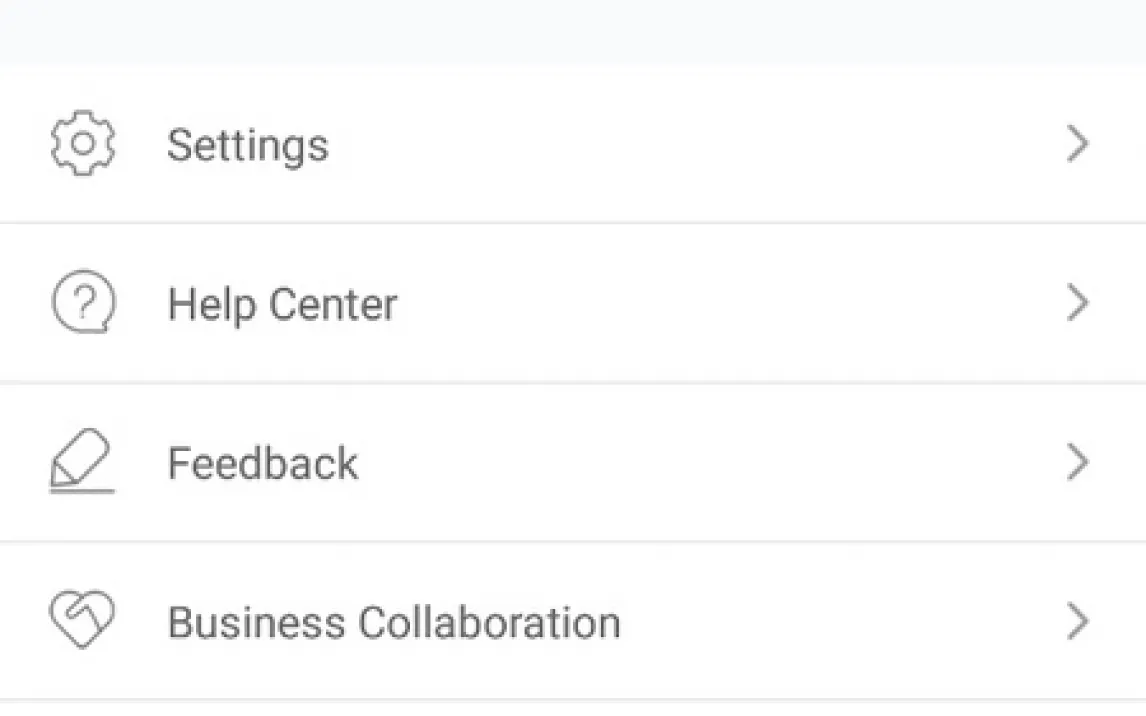
Task: Choose the Feedback menu entry
Action: click(500, 463)
